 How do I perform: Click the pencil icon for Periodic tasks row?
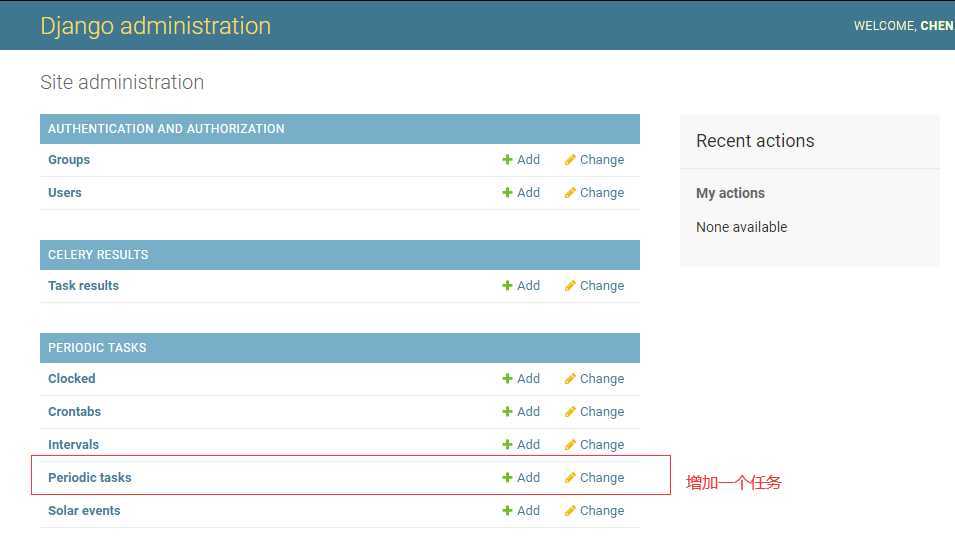[x=569, y=477]
